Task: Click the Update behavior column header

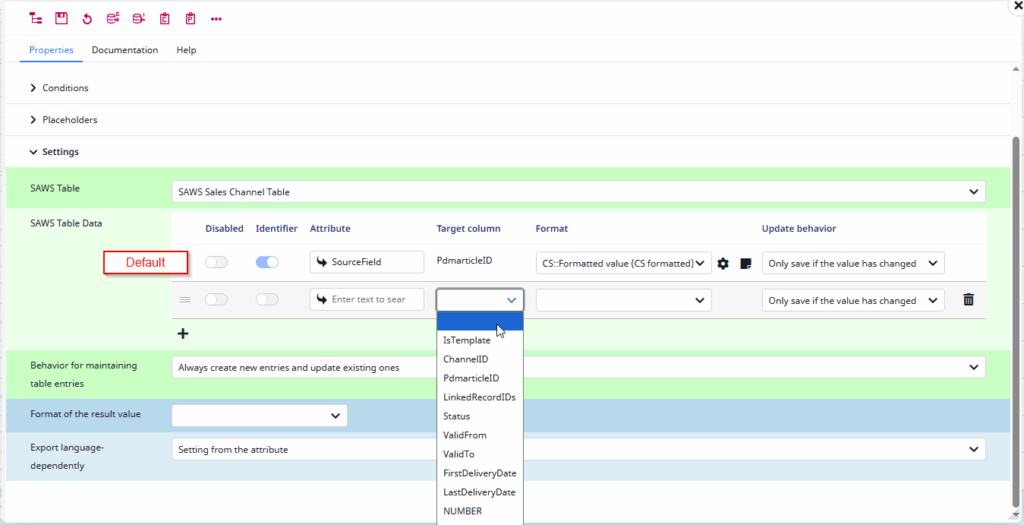Action: [x=799, y=229]
